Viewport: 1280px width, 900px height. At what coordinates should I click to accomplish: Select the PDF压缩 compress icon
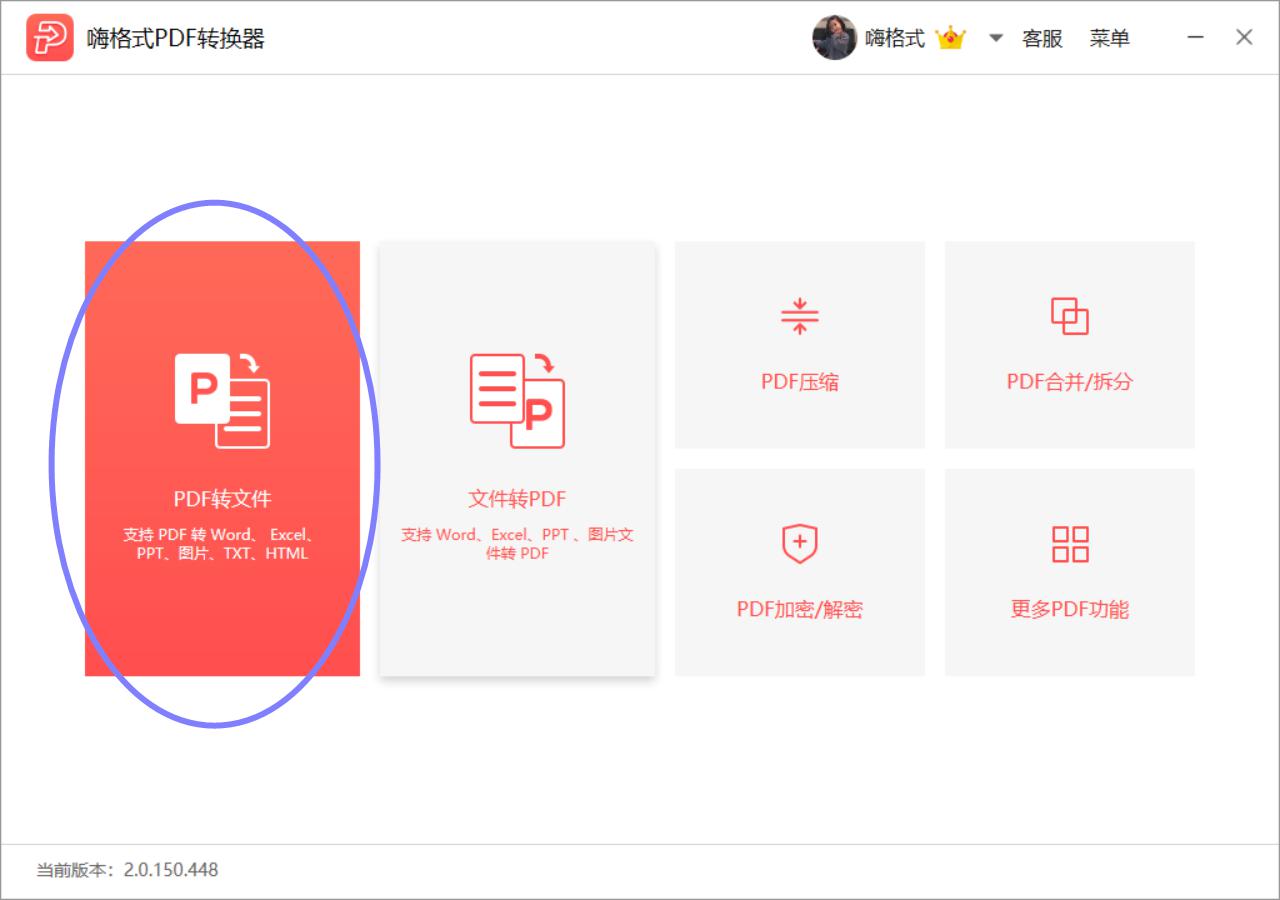[799, 316]
